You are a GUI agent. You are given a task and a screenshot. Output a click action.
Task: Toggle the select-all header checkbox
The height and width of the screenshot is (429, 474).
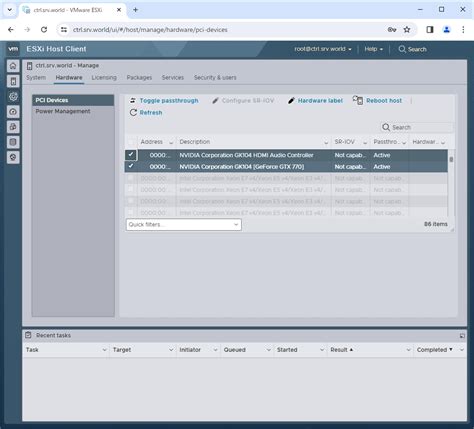pyautogui.click(x=131, y=142)
